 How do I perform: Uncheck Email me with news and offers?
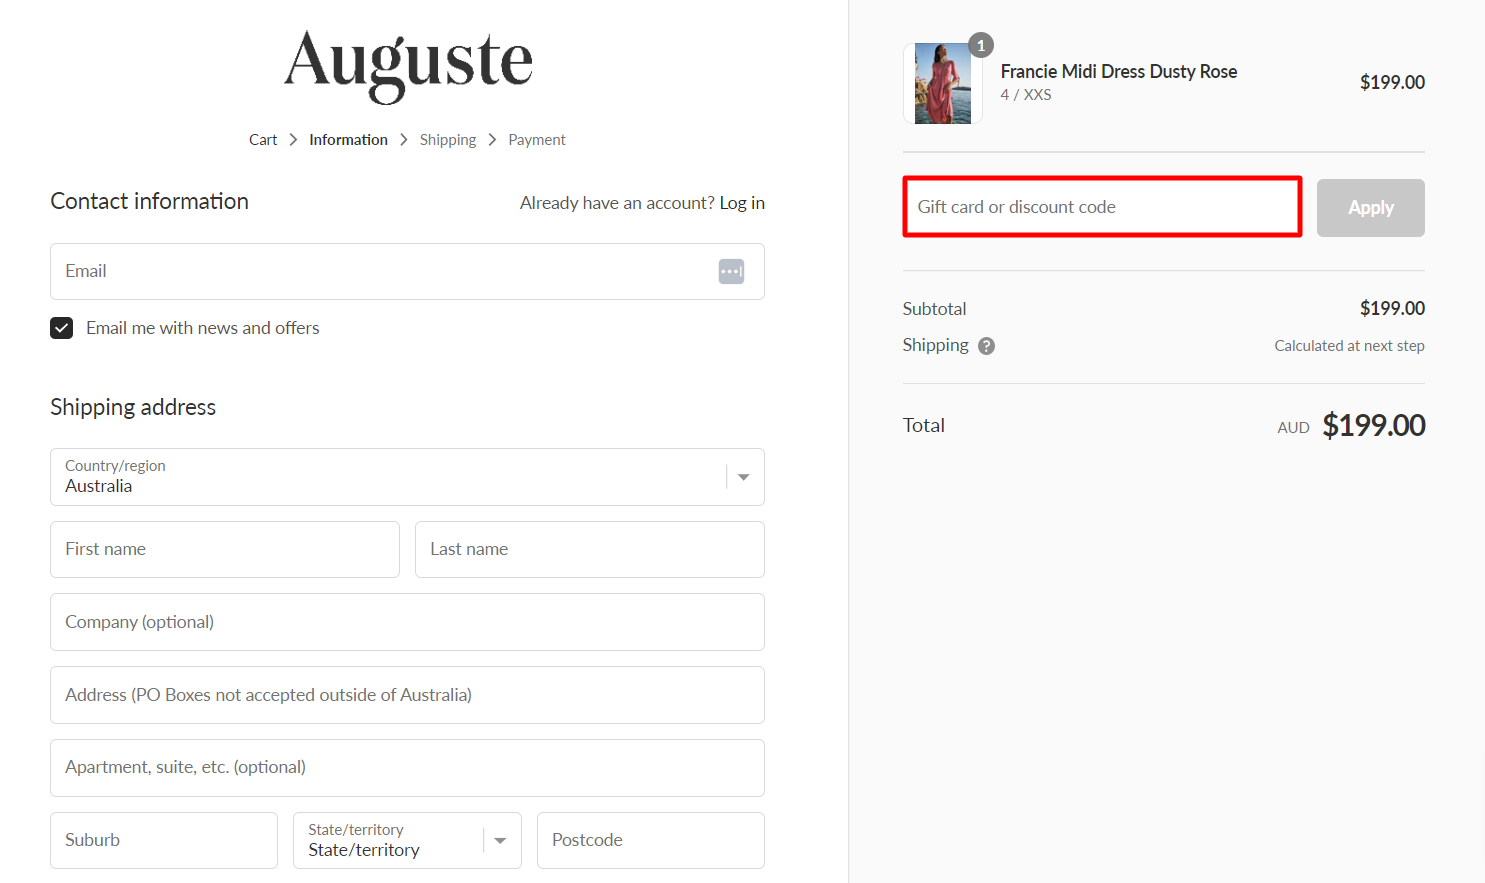click(62, 328)
